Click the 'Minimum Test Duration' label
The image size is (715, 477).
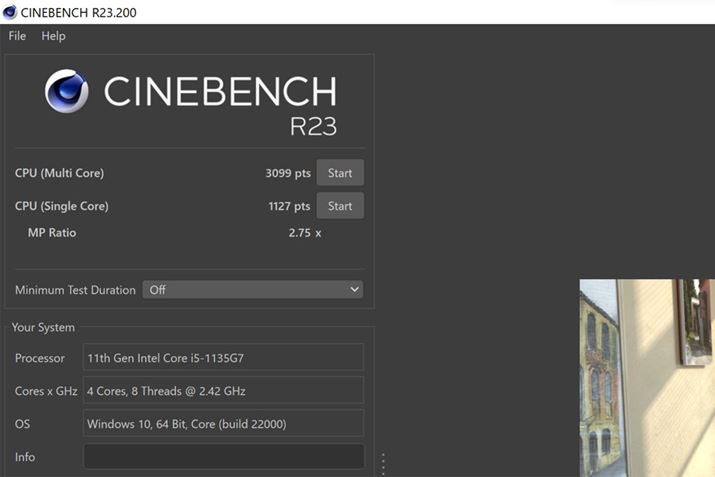(x=75, y=290)
